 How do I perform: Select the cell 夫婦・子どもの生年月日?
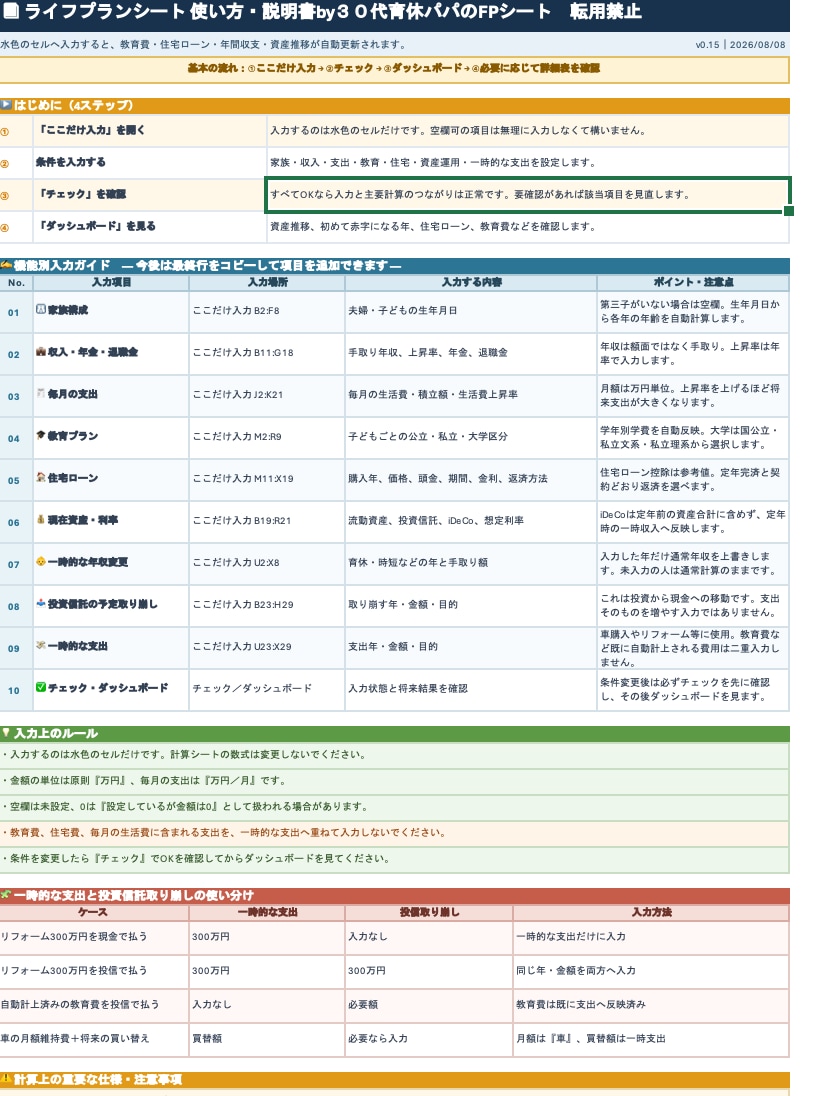471,312
